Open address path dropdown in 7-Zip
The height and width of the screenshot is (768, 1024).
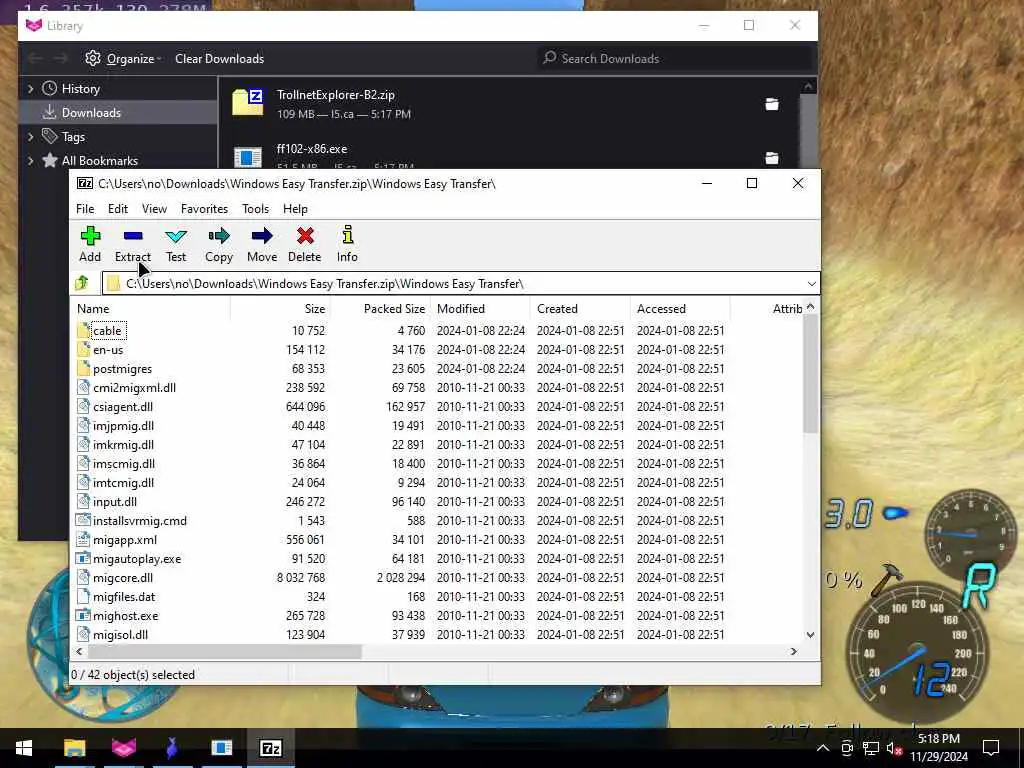coord(811,283)
